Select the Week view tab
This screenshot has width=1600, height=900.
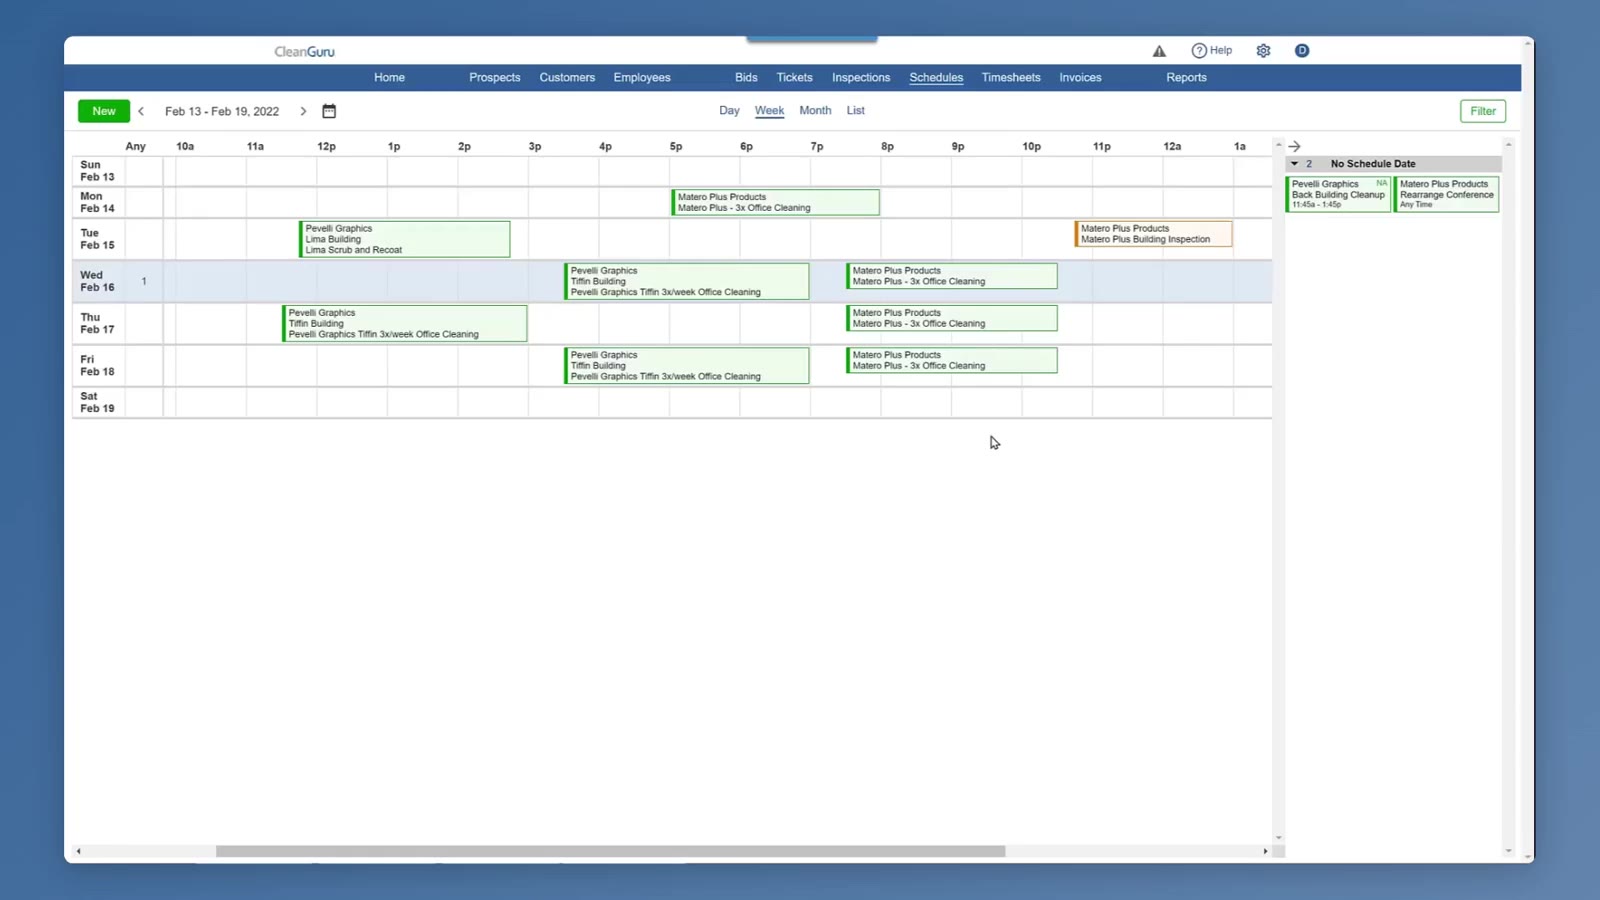coord(769,111)
